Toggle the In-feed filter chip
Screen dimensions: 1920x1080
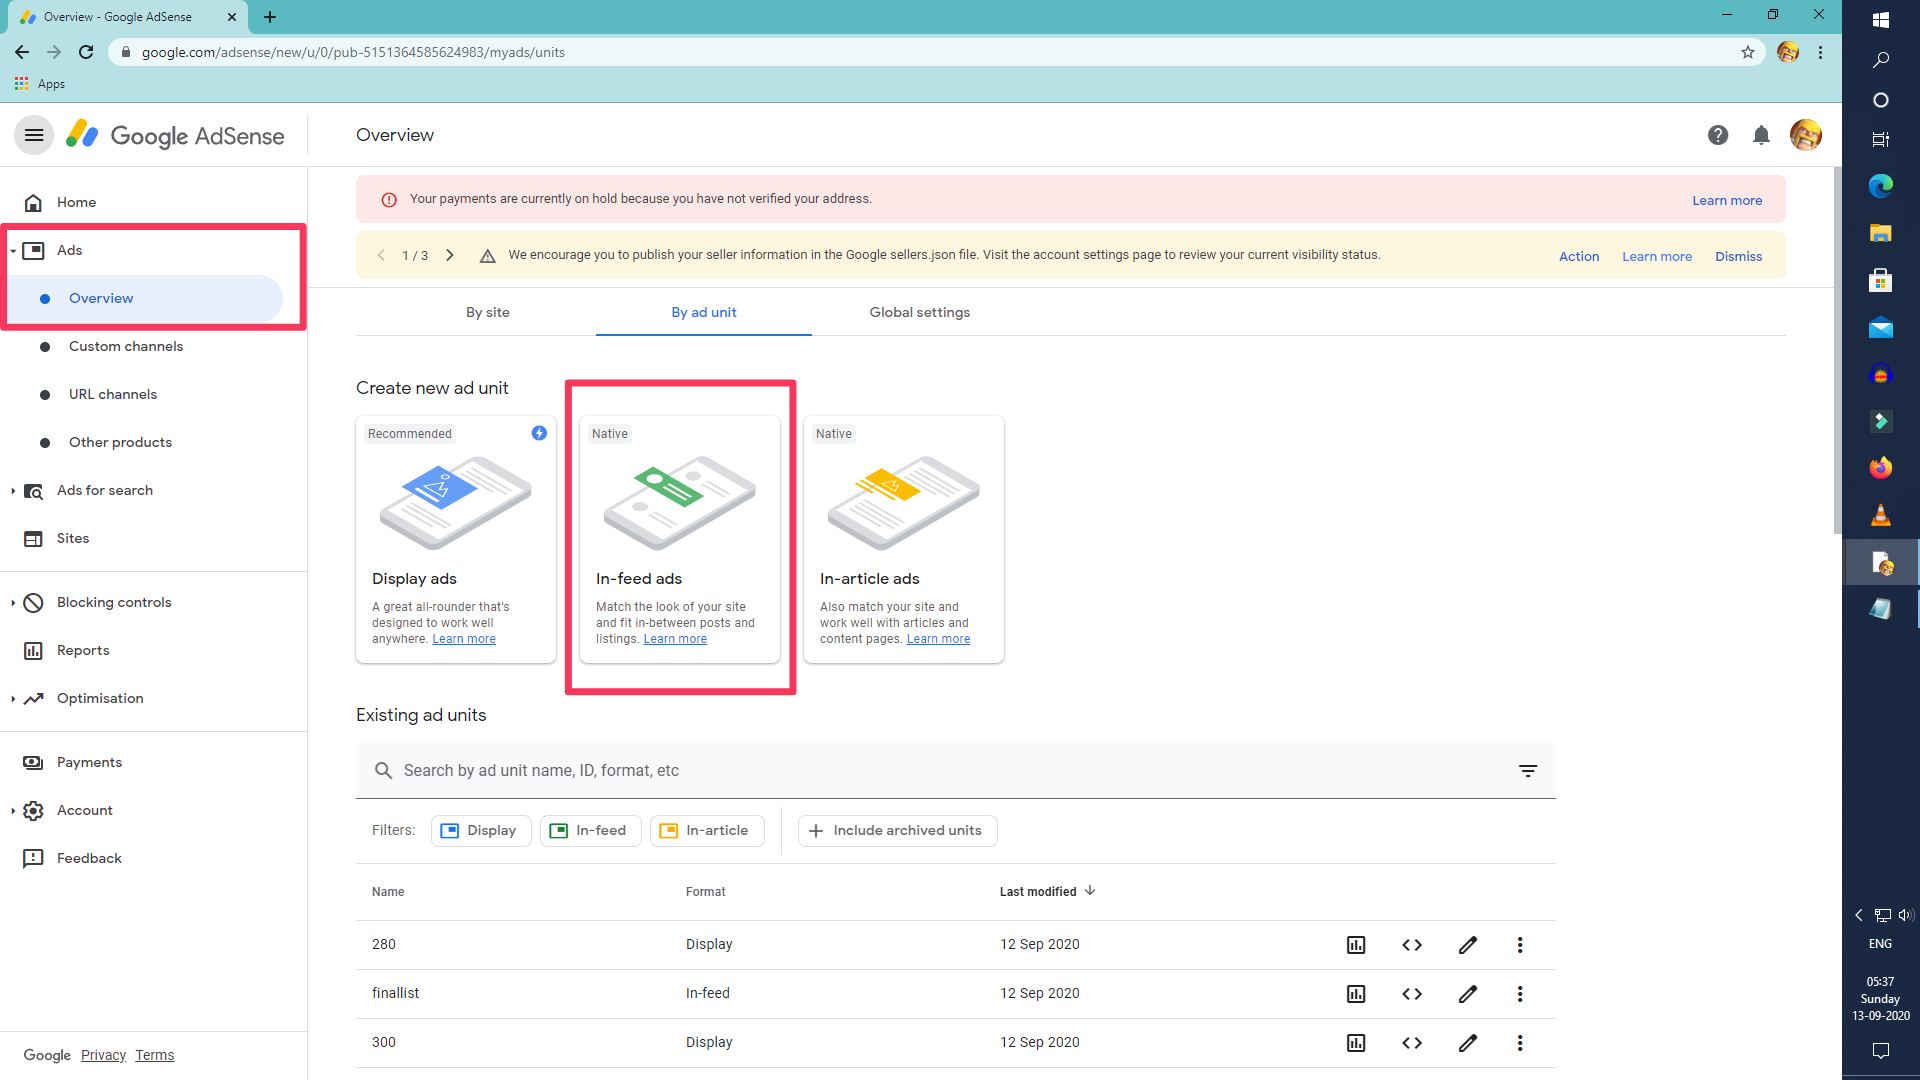[x=590, y=831]
